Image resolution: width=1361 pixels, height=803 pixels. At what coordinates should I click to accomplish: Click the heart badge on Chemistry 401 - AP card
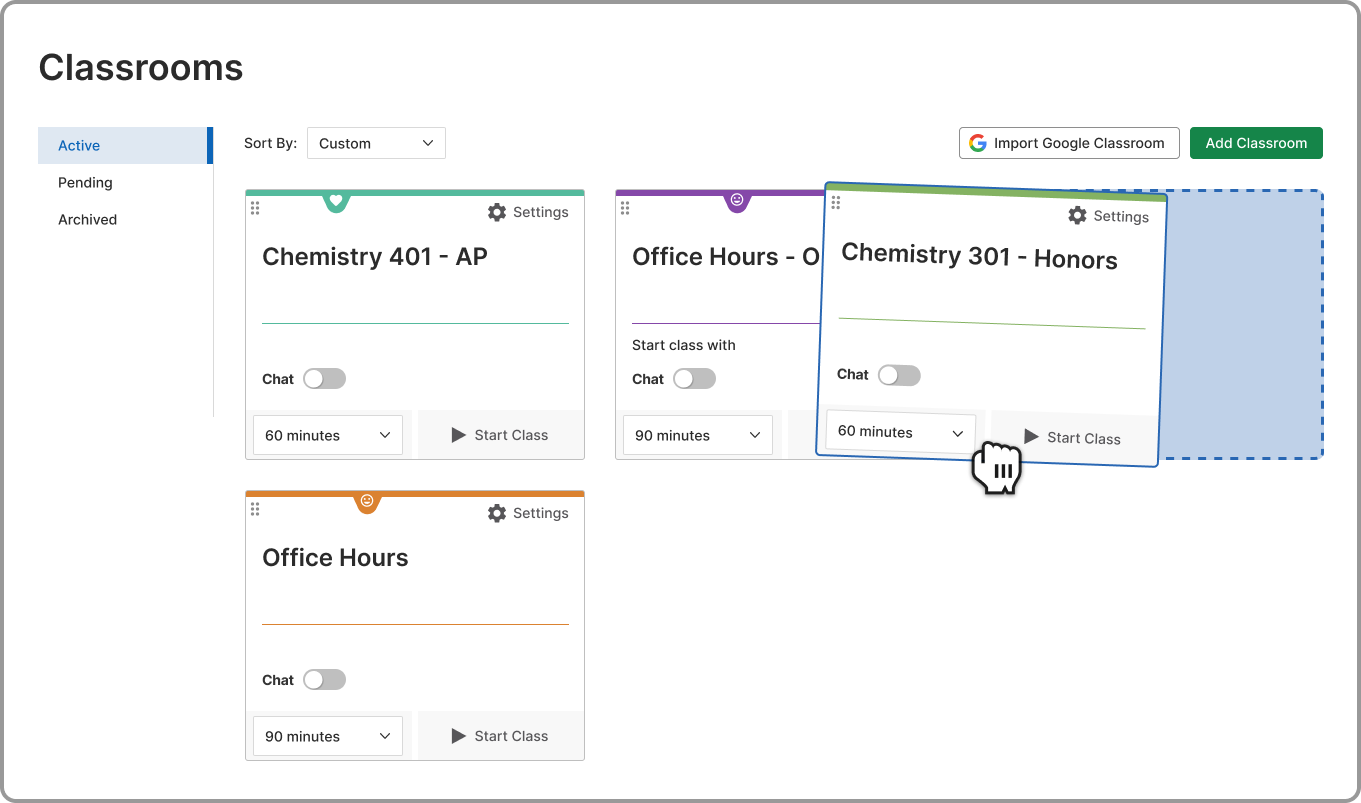[336, 201]
